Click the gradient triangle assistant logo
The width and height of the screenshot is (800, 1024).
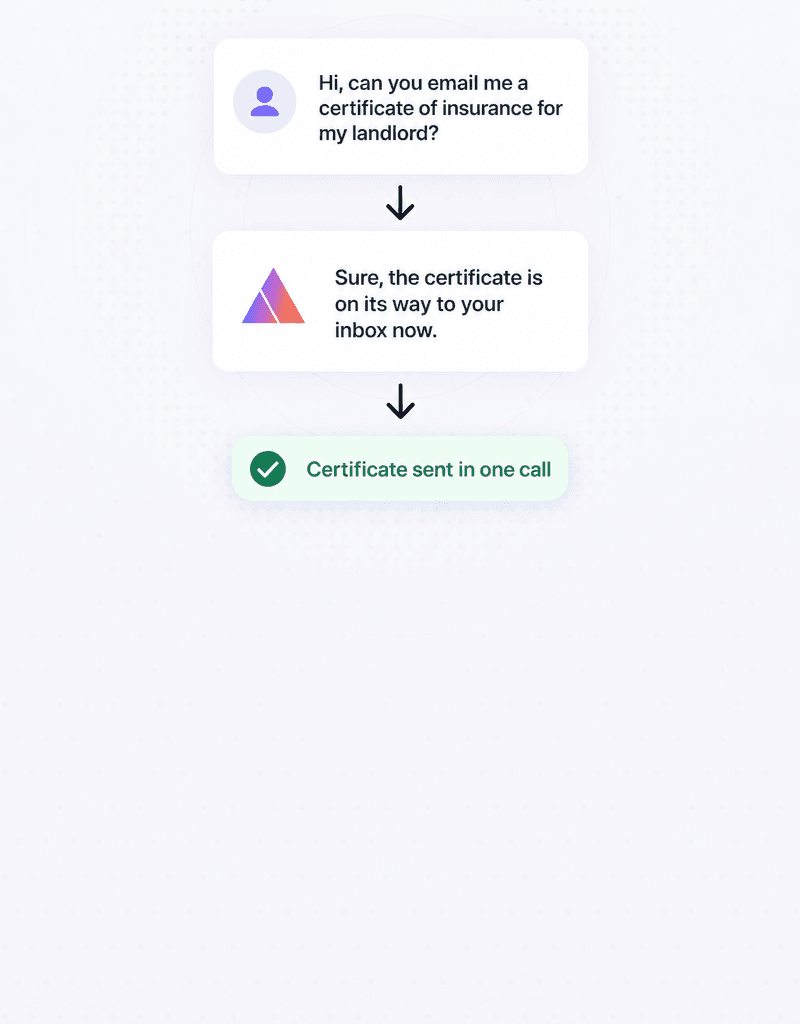click(274, 296)
